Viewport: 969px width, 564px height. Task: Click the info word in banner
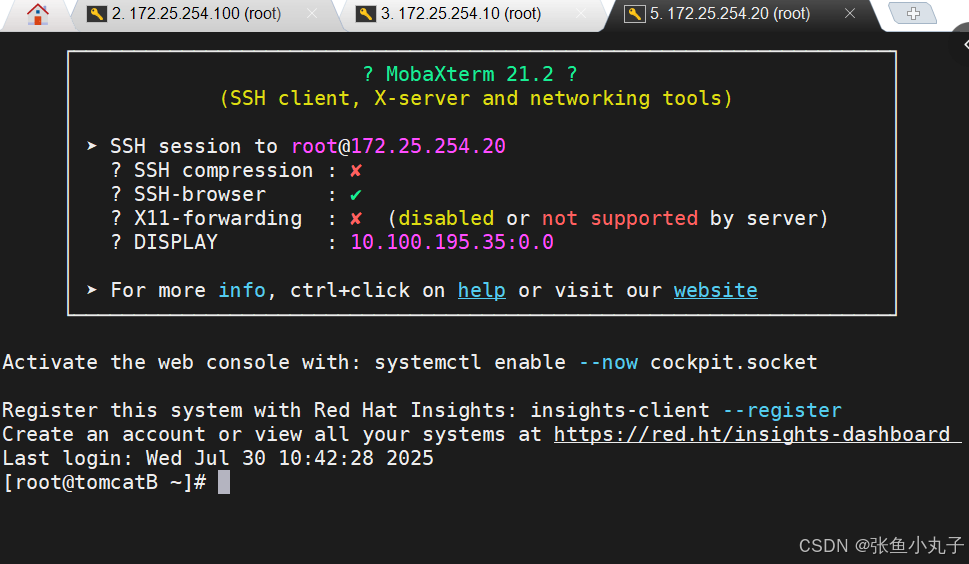click(x=242, y=290)
